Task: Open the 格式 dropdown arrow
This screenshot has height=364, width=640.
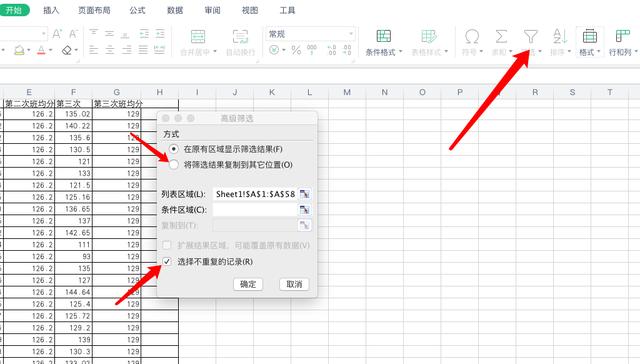Action: pyautogui.click(x=598, y=52)
